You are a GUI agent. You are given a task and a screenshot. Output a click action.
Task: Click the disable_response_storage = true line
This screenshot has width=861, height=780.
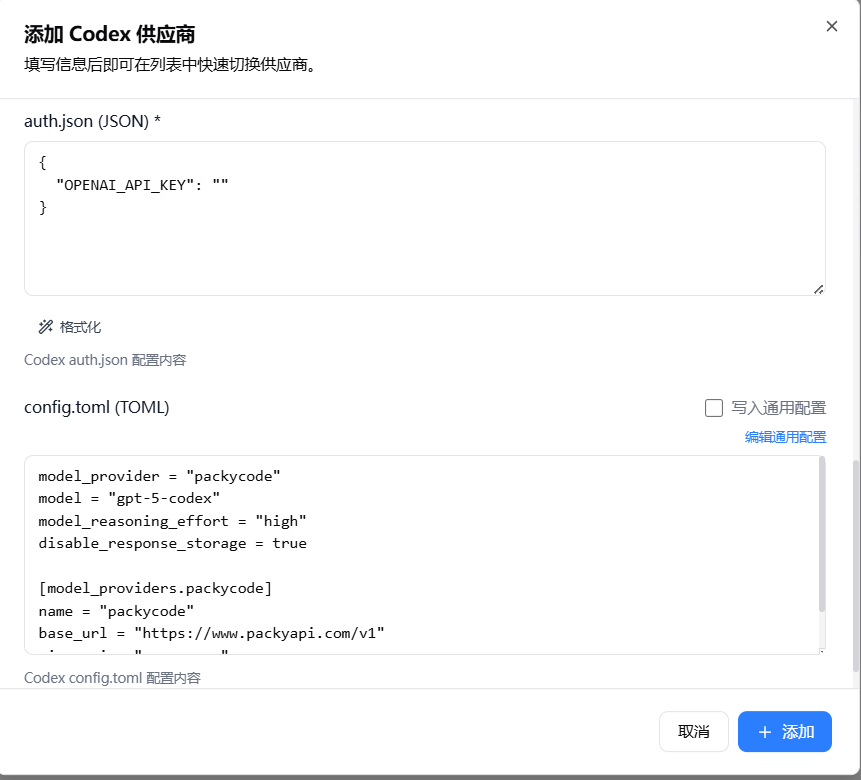(172, 544)
